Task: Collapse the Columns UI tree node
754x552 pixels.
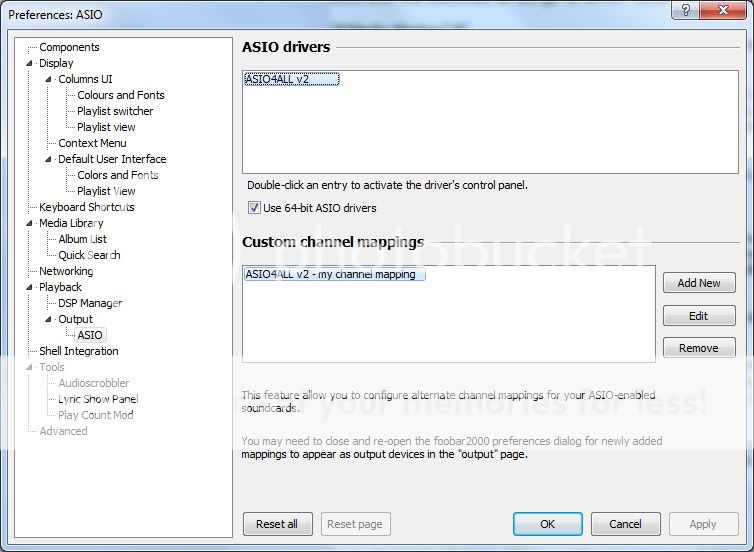Action: (48, 79)
